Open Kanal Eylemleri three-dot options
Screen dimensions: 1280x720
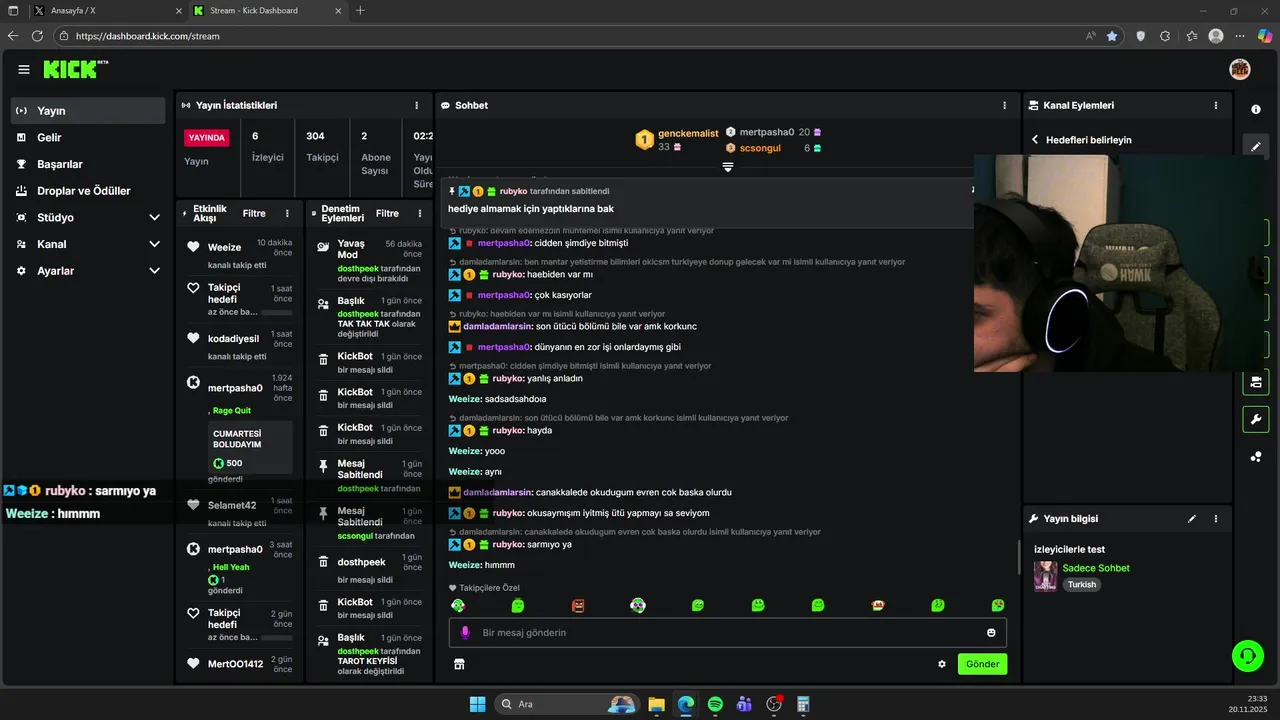[x=1216, y=105]
